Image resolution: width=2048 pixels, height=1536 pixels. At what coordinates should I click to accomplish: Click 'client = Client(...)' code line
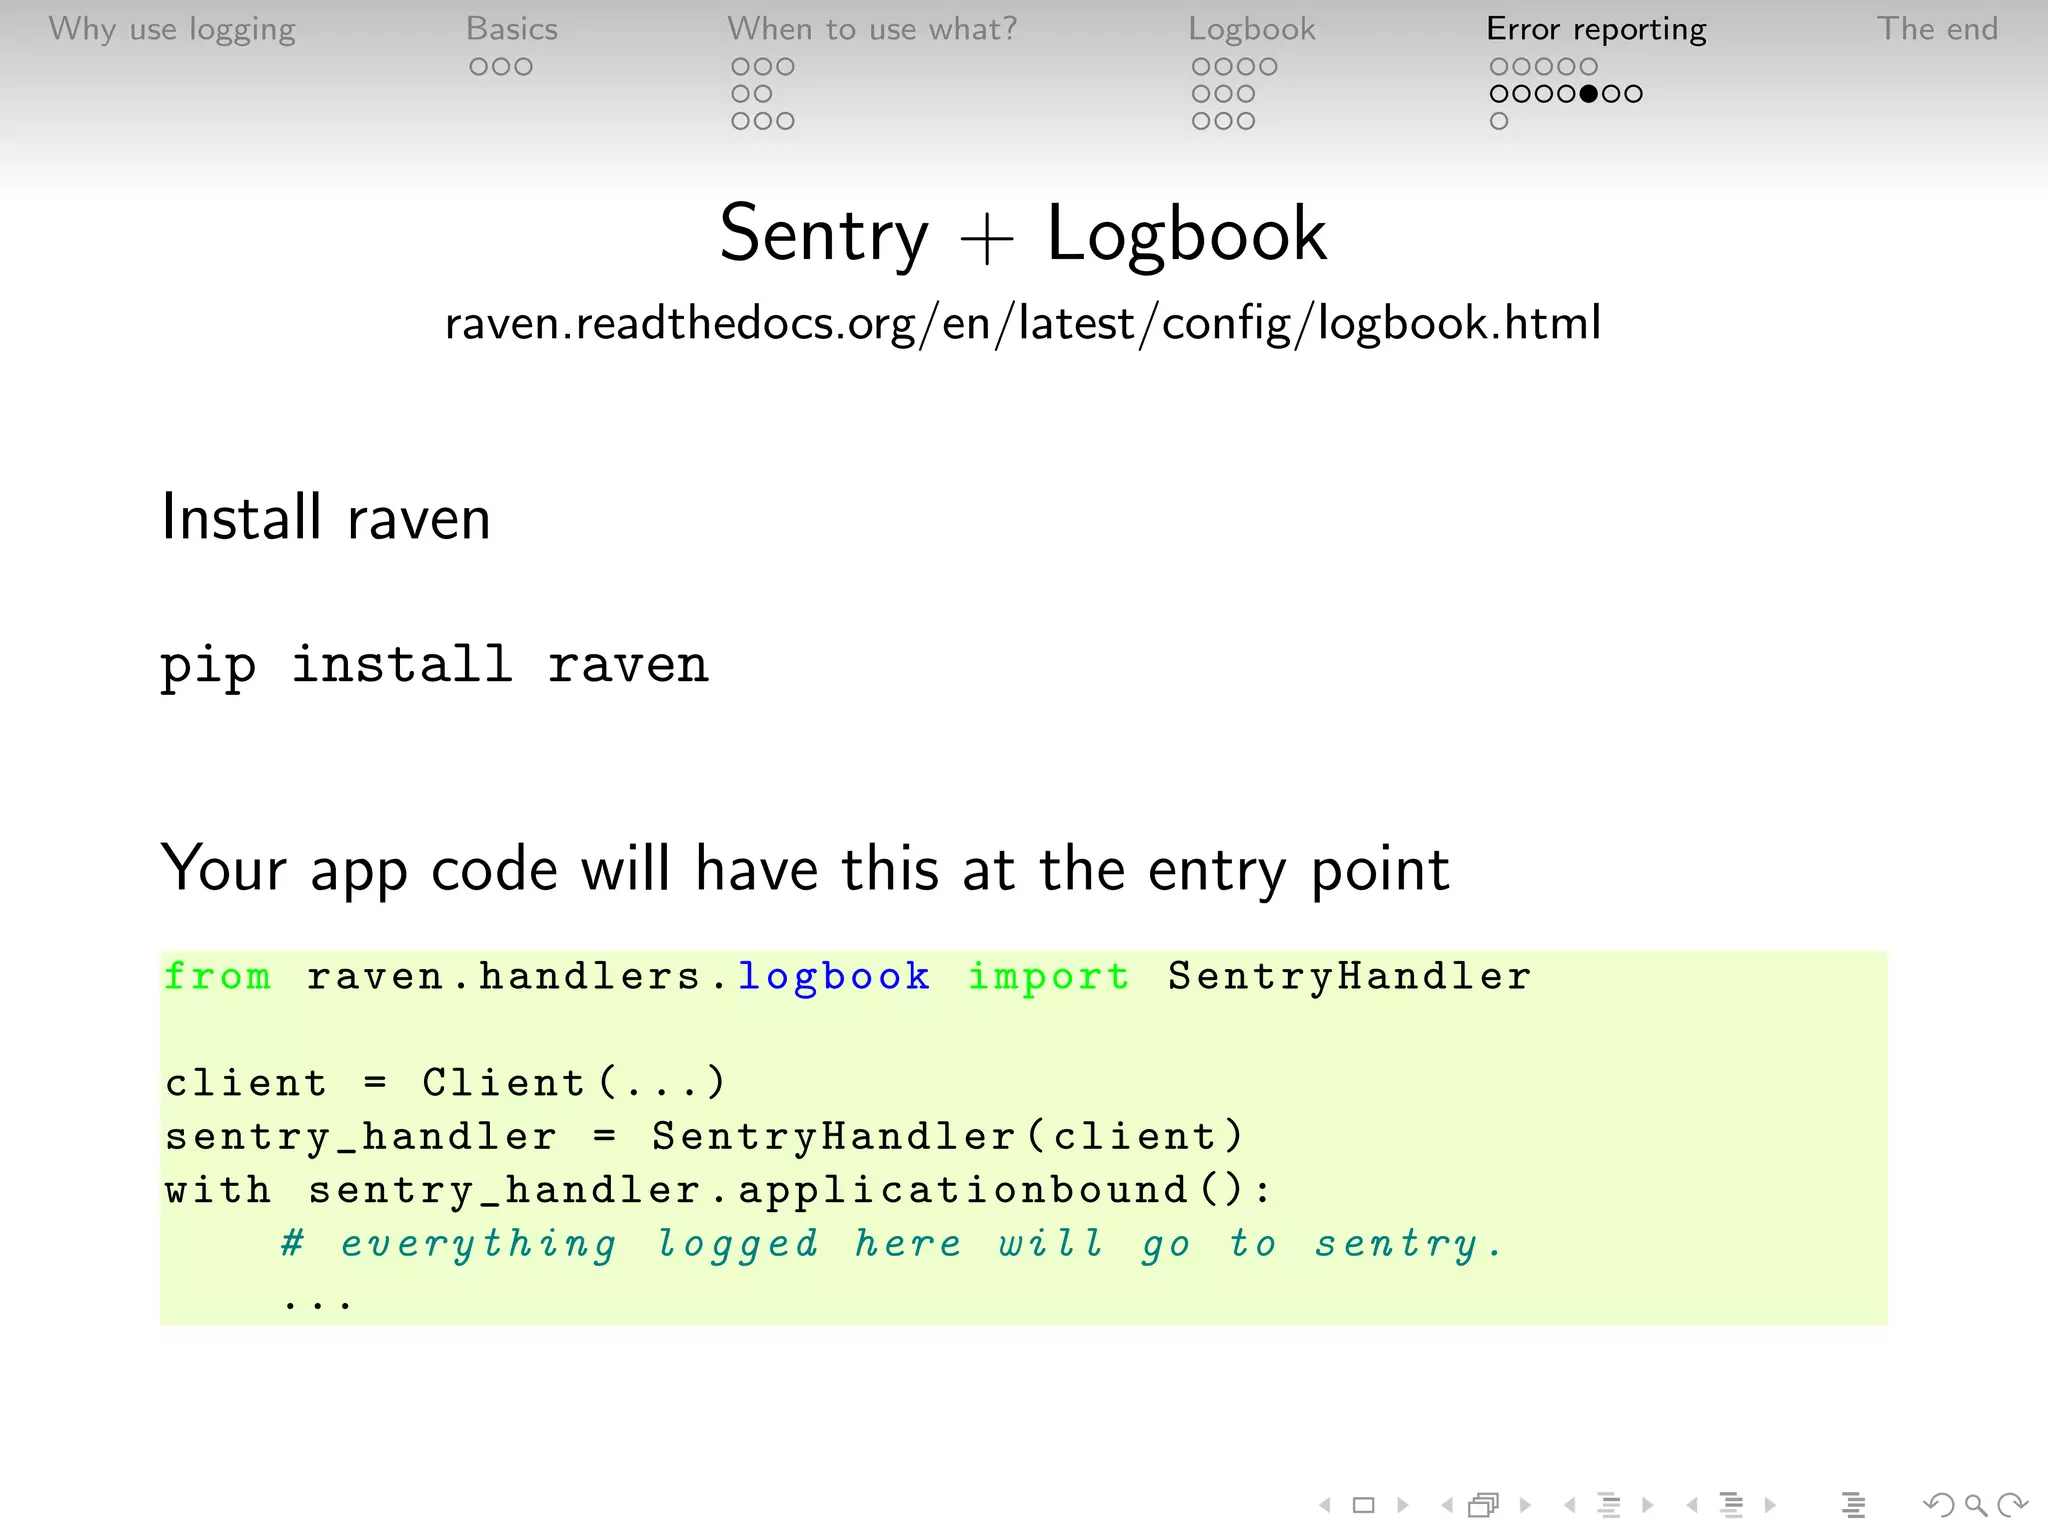[x=445, y=1083]
